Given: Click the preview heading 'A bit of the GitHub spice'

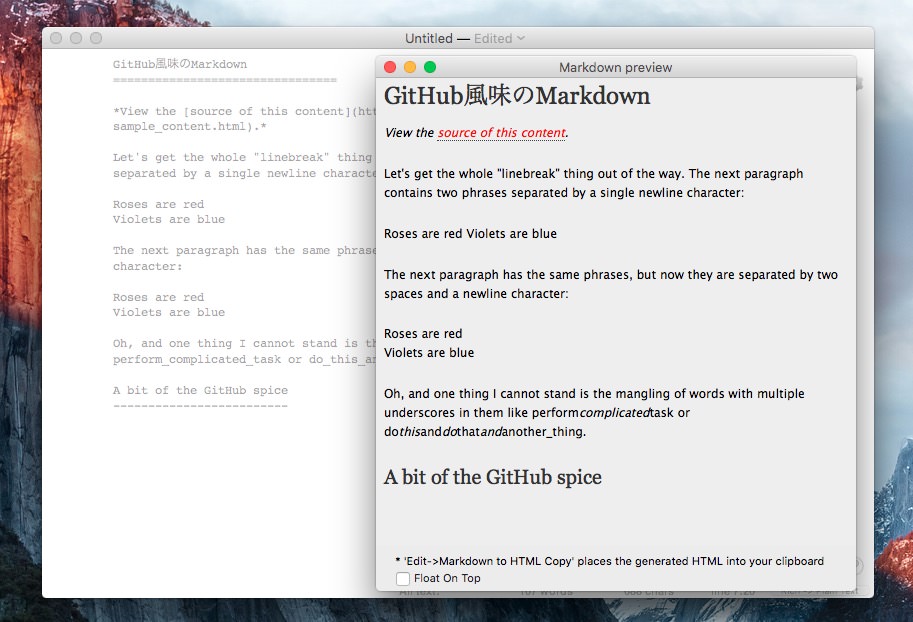Looking at the screenshot, I should (493, 477).
